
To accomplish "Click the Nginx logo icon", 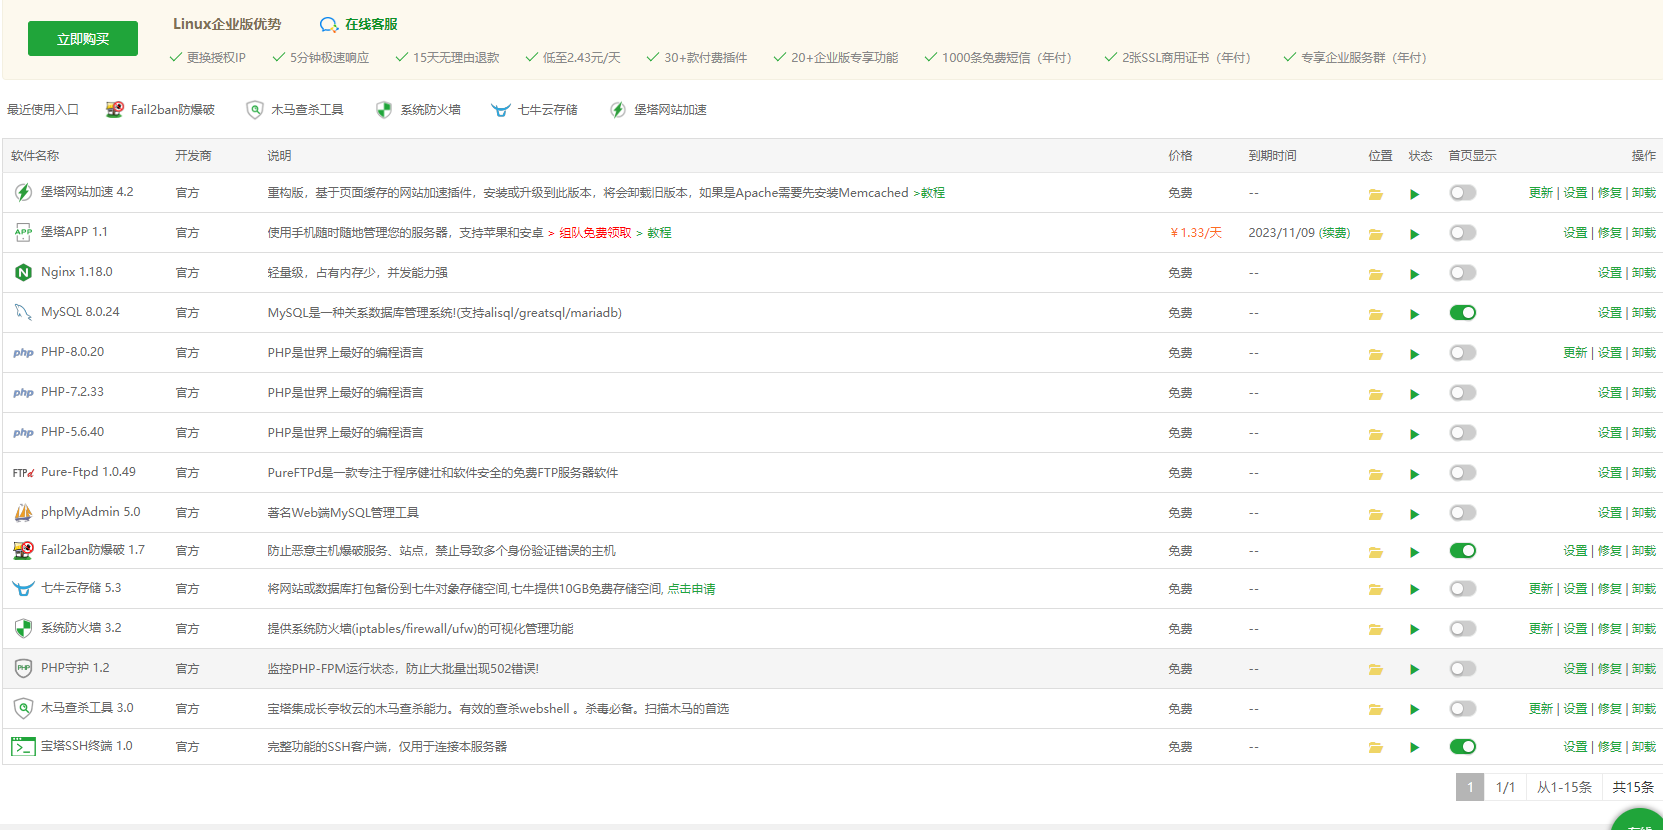I will point(23,272).
